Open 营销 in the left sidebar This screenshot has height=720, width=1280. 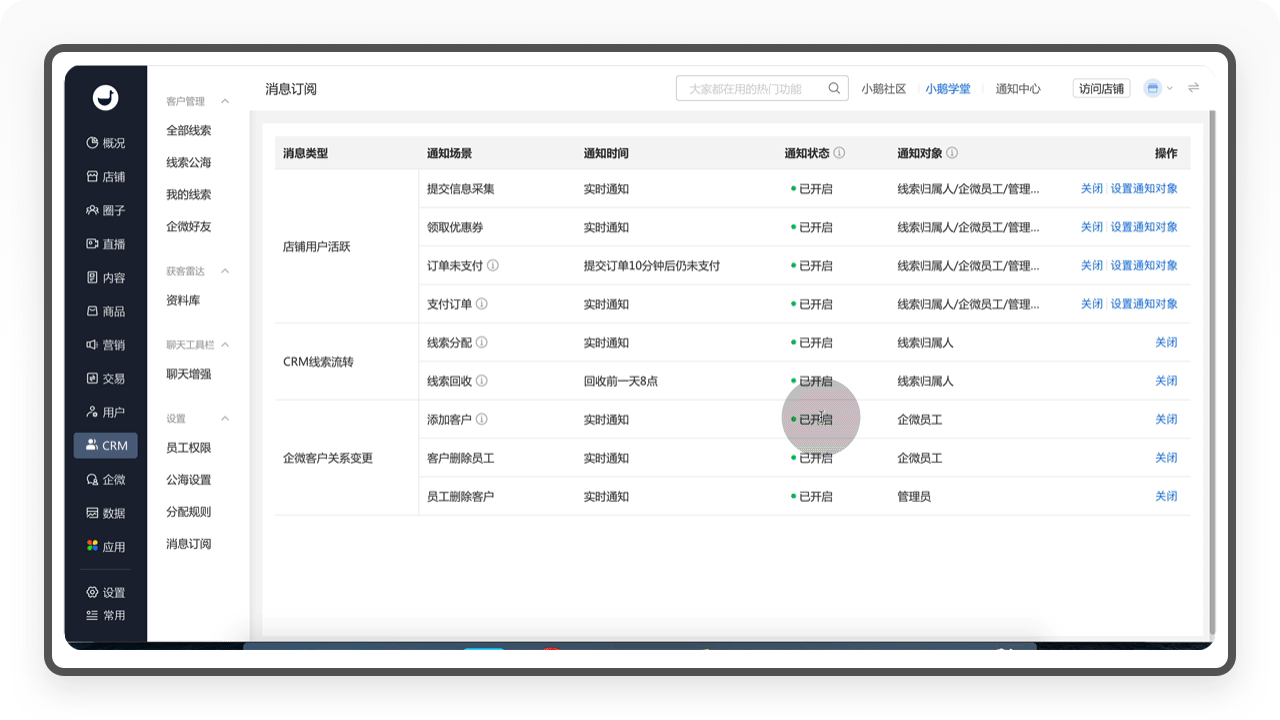pyautogui.click(x=106, y=345)
